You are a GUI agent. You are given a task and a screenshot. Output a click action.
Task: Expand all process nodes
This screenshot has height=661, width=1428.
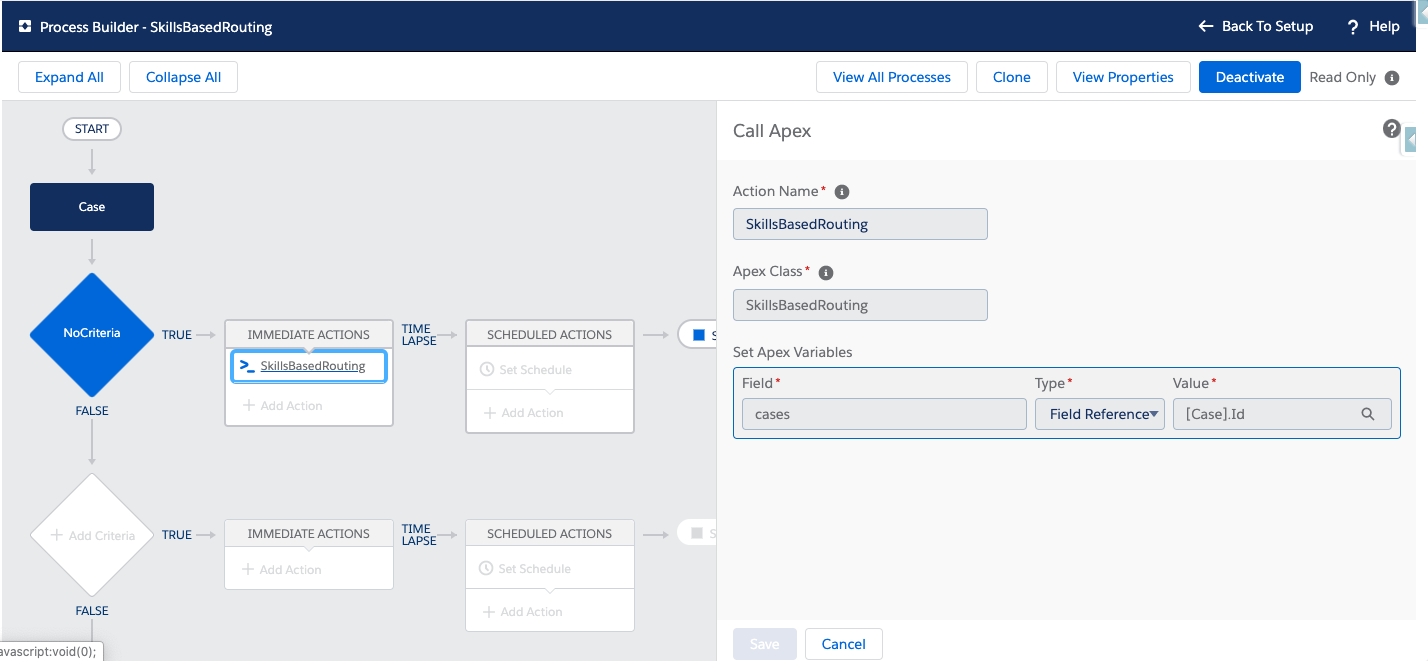(69, 77)
